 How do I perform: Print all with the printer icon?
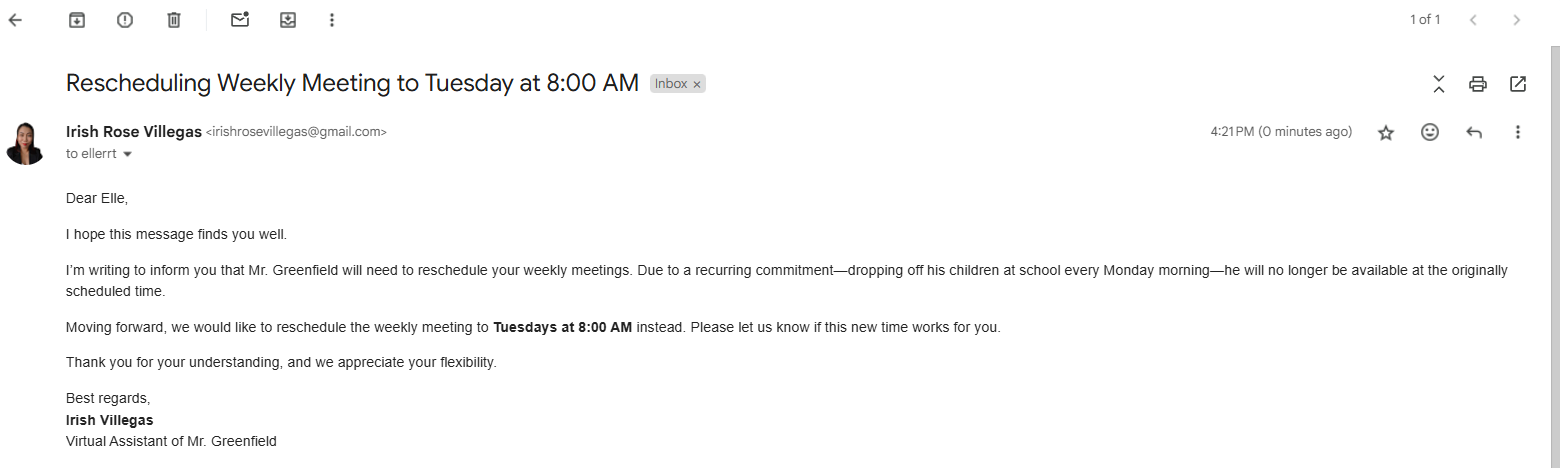[x=1478, y=84]
